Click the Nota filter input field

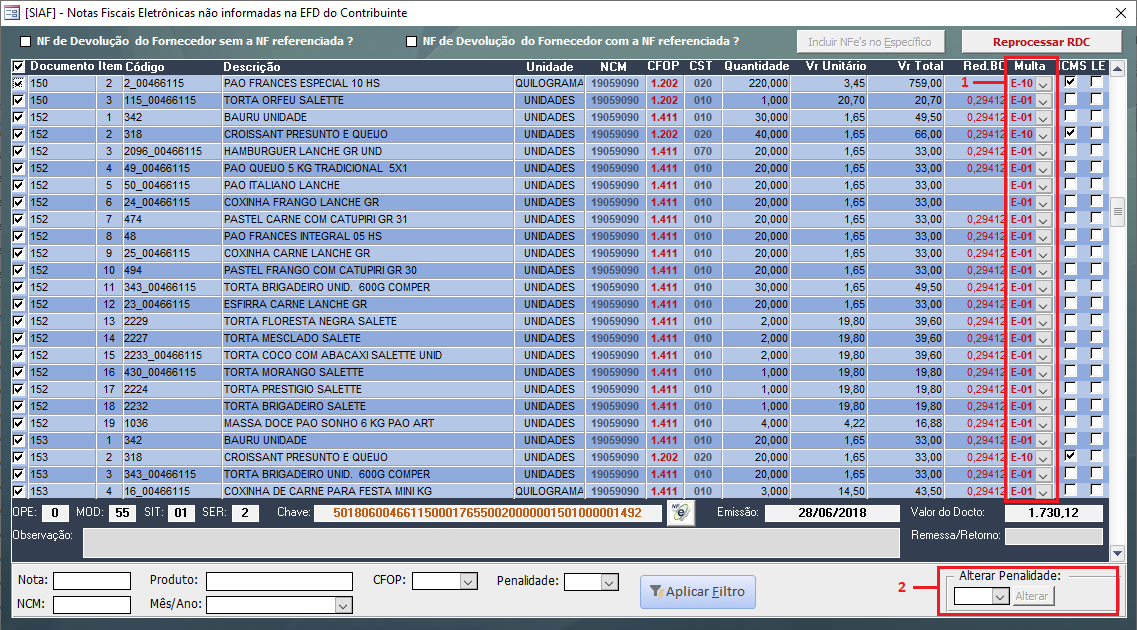pos(92,581)
